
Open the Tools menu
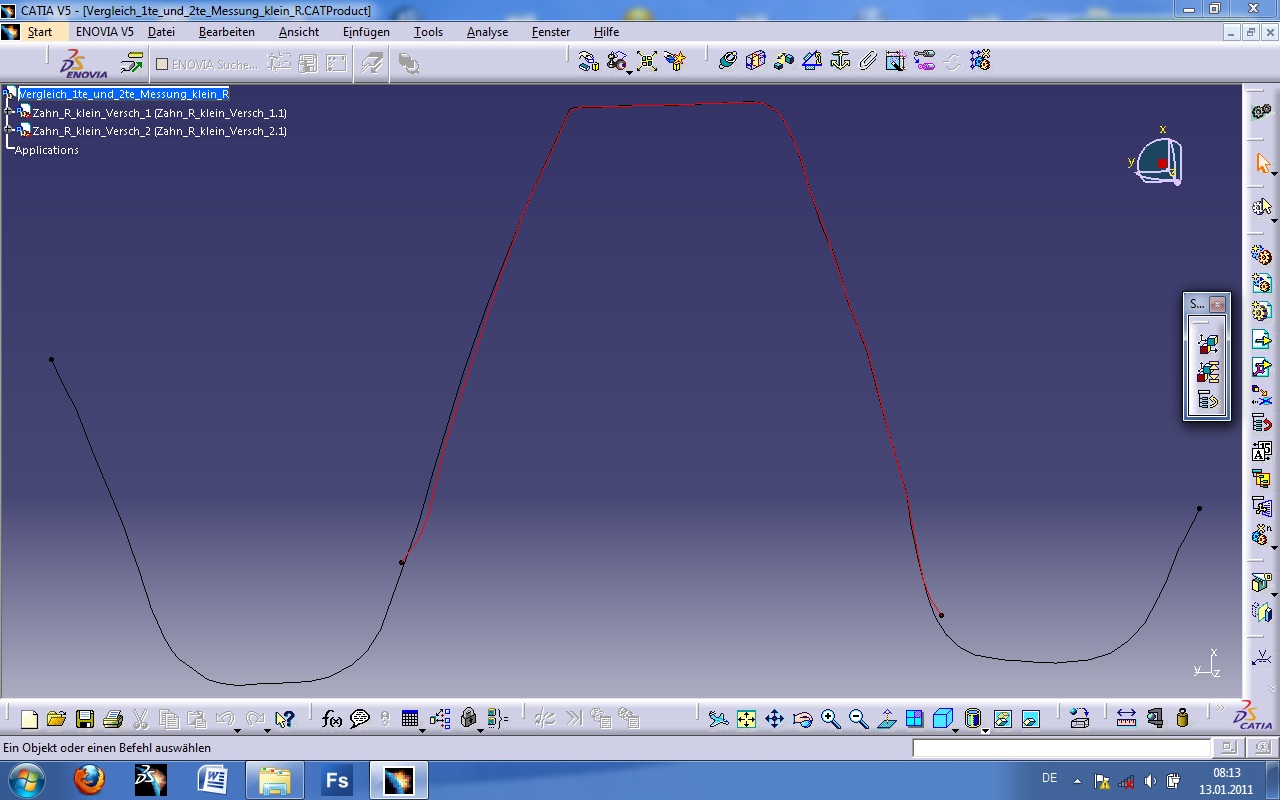point(428,32)
